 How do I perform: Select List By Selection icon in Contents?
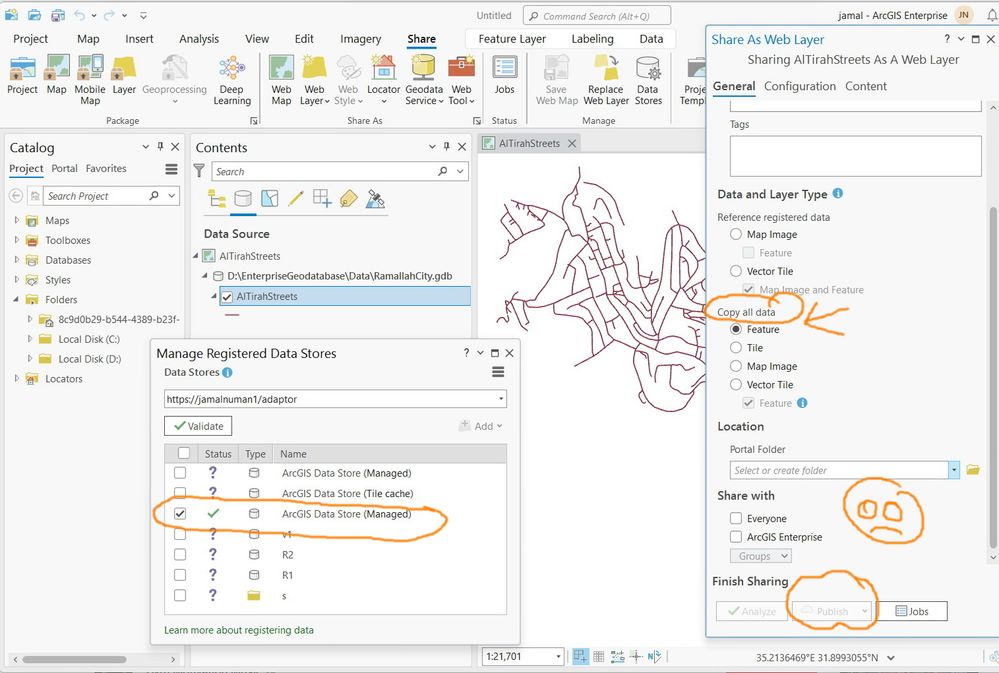270,199
